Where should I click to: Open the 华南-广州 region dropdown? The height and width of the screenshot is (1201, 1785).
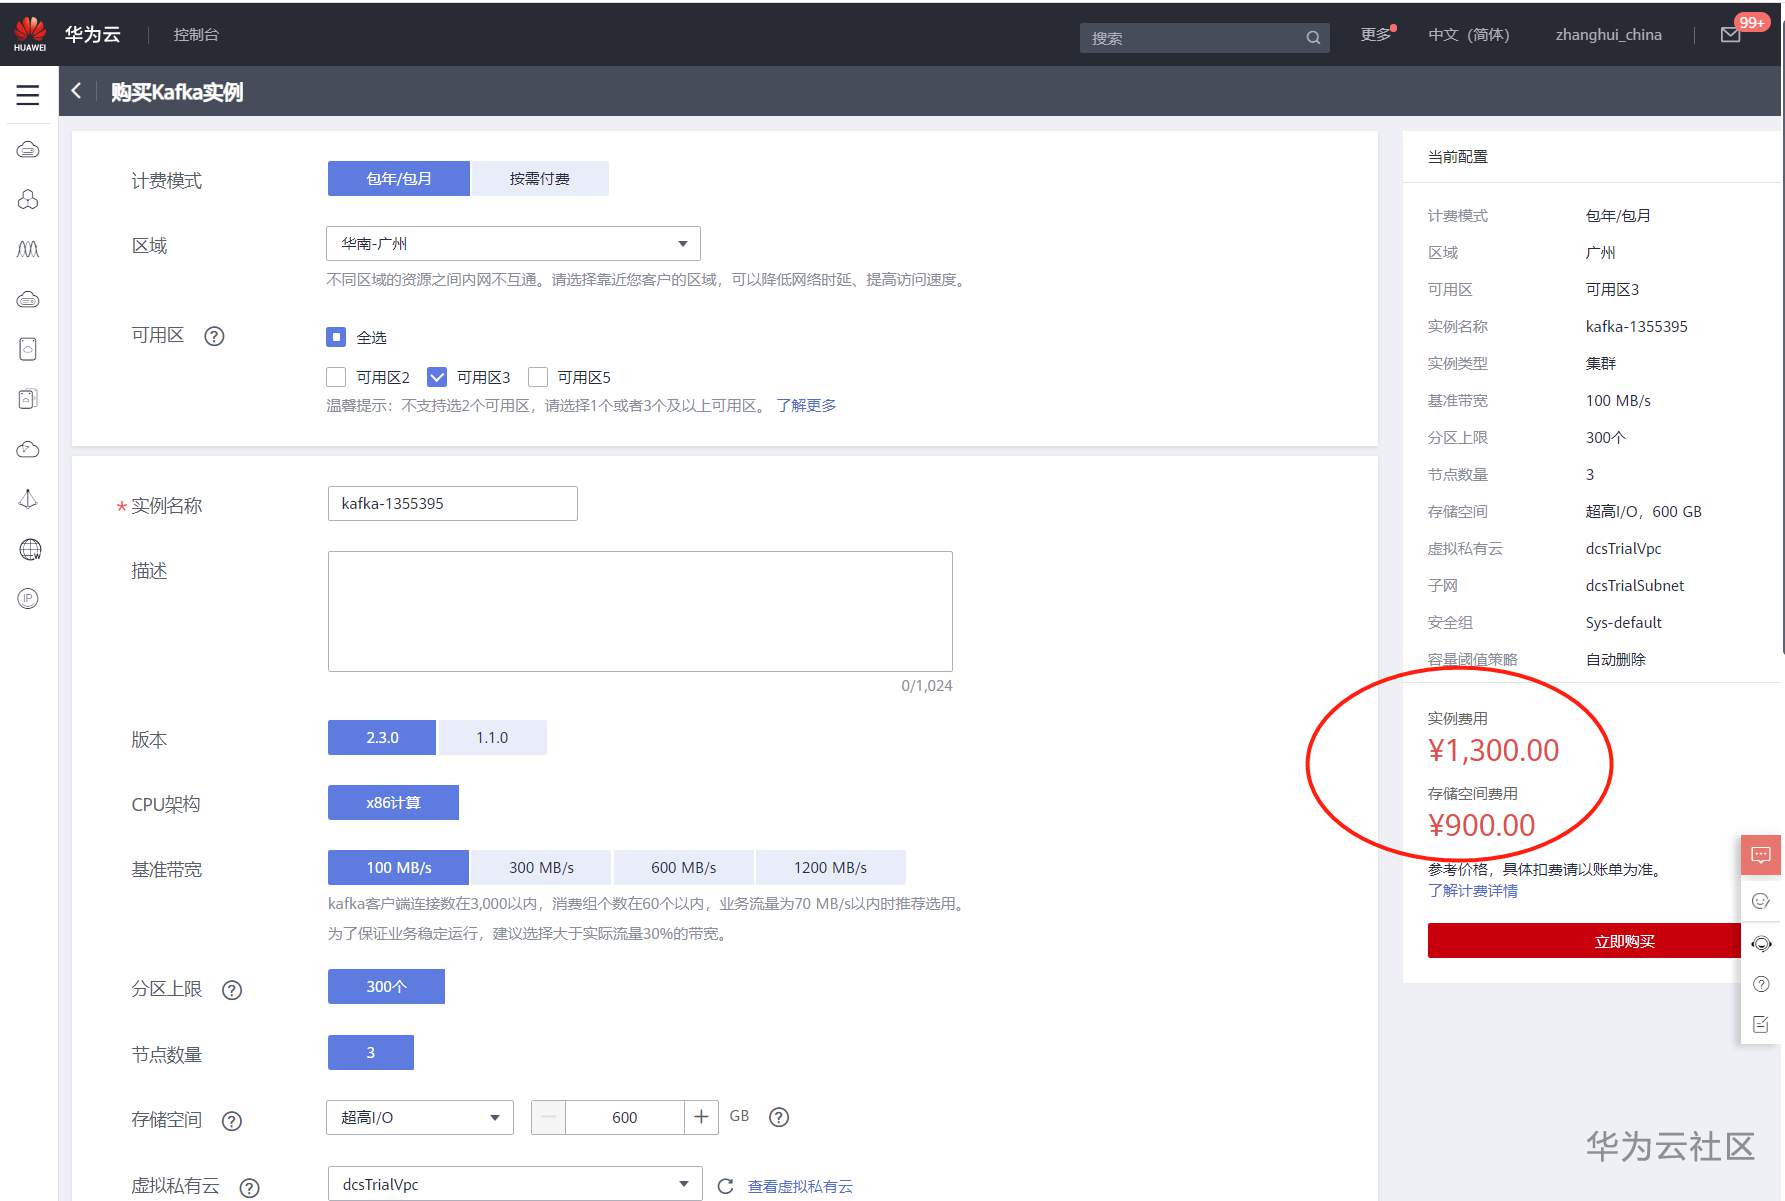(x=513, y=243)
